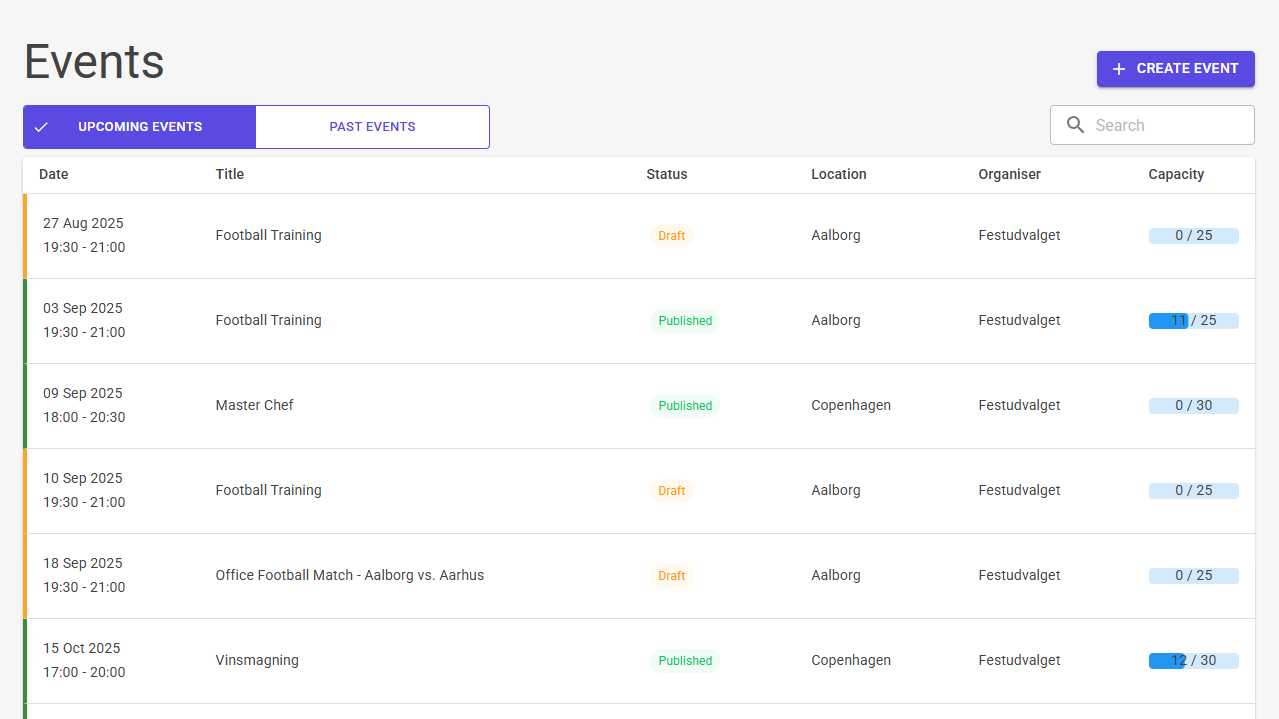Click the Location column header
The width and height of the screenshot is (1279, 719).
click(839, 174)
